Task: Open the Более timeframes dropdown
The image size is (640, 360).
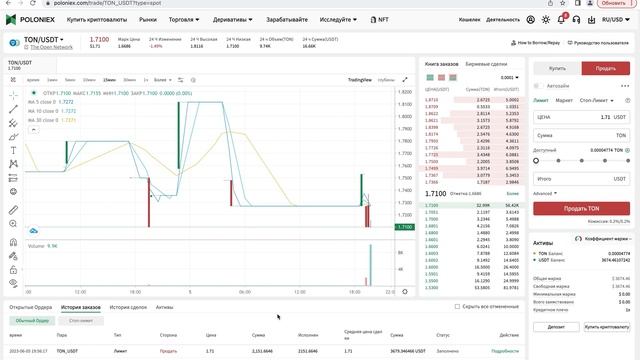Action: coord(163,80)
